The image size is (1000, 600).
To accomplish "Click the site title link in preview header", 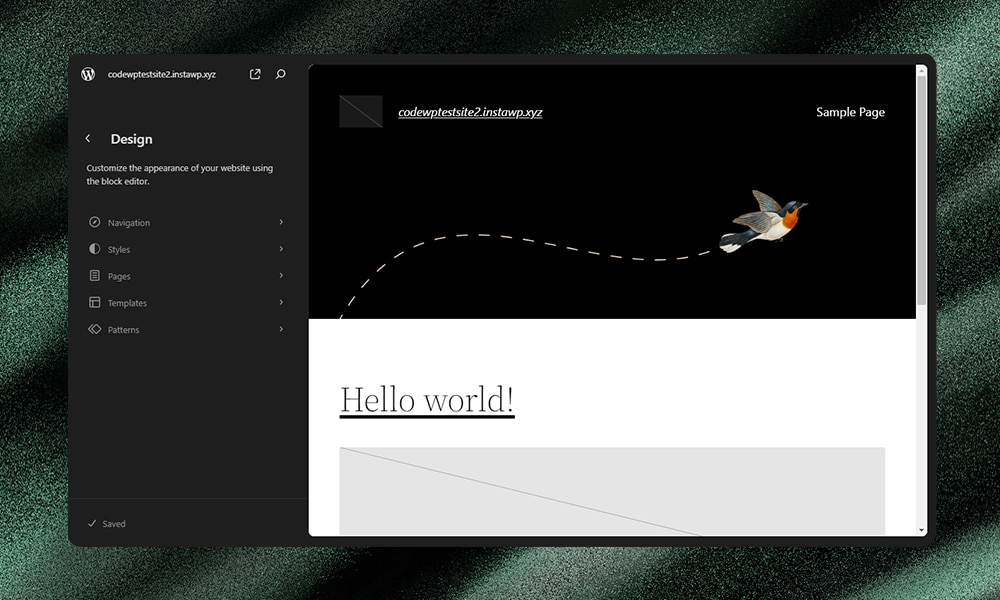I will [470, 111].
